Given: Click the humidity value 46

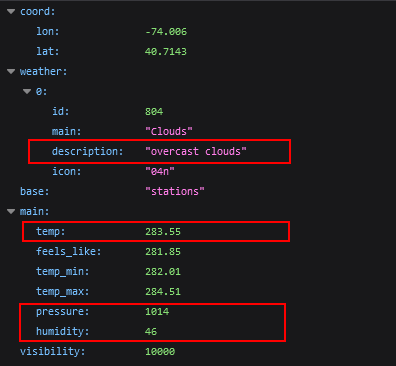Looking at the screenshot, I should tap(151, 331).
